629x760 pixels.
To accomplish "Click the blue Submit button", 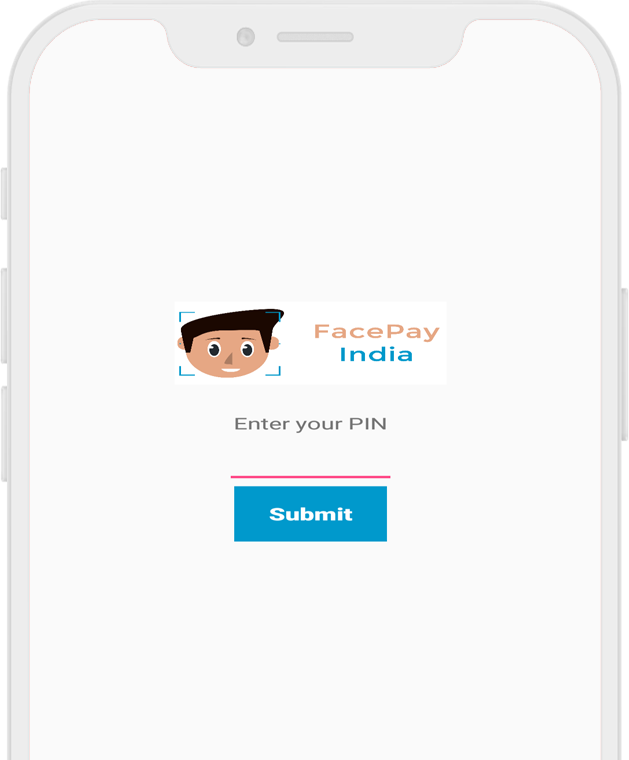I will click(x=310, y=514).
